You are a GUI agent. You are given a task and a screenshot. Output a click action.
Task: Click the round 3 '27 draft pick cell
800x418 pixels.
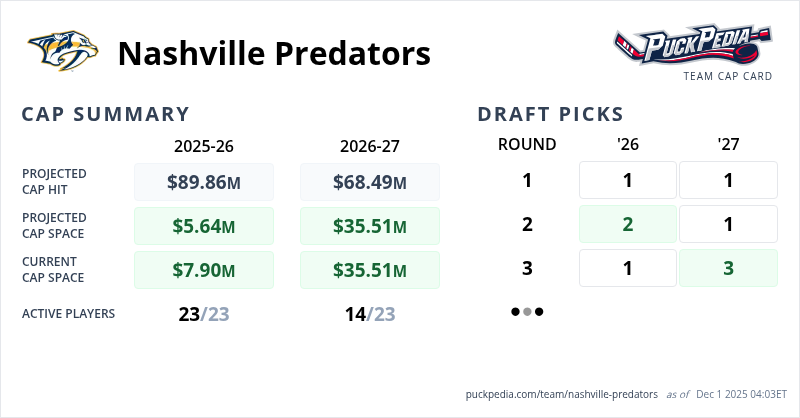[x=728, y=268]
